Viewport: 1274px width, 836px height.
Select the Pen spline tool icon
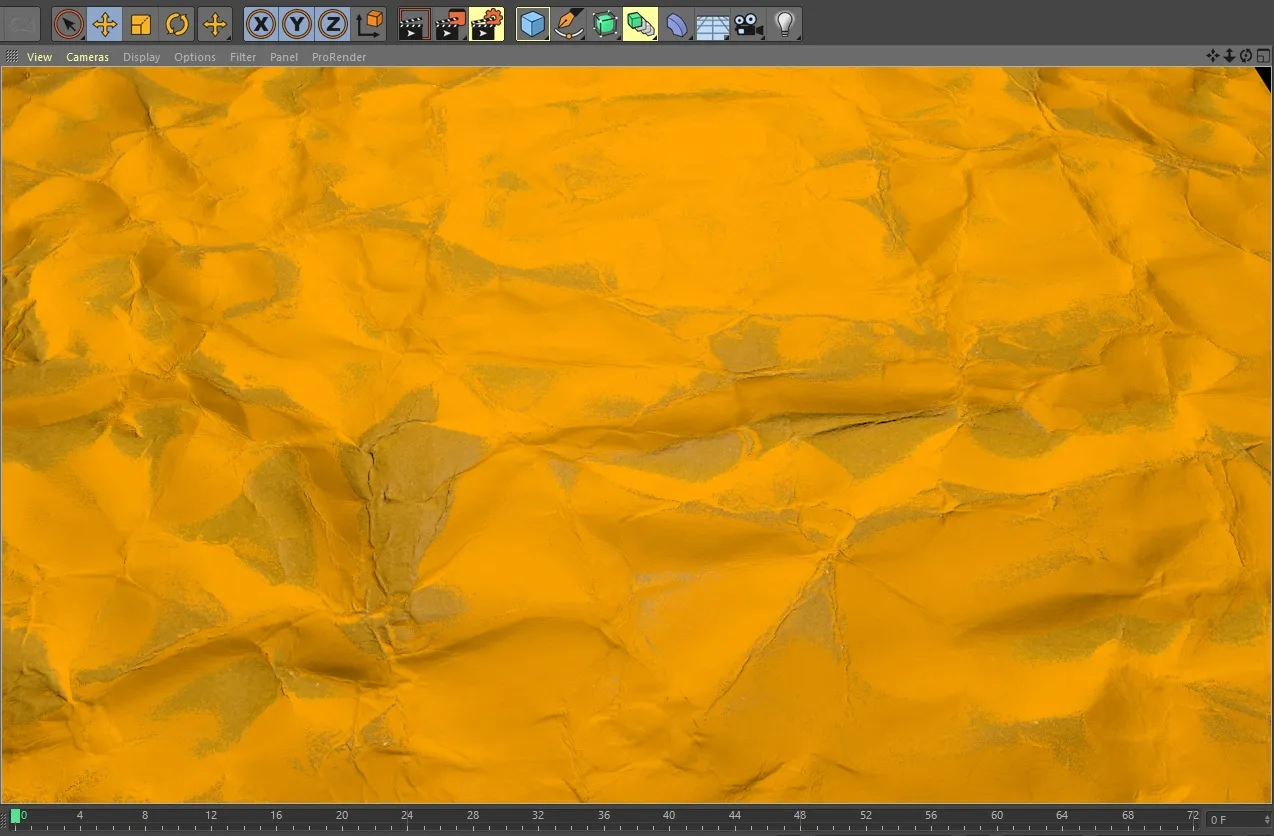(567, 23)
